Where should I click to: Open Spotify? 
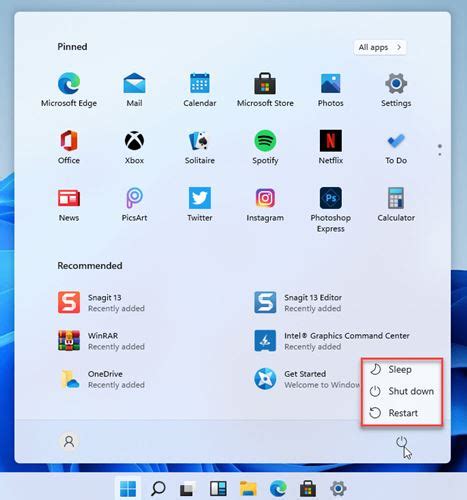265,147
